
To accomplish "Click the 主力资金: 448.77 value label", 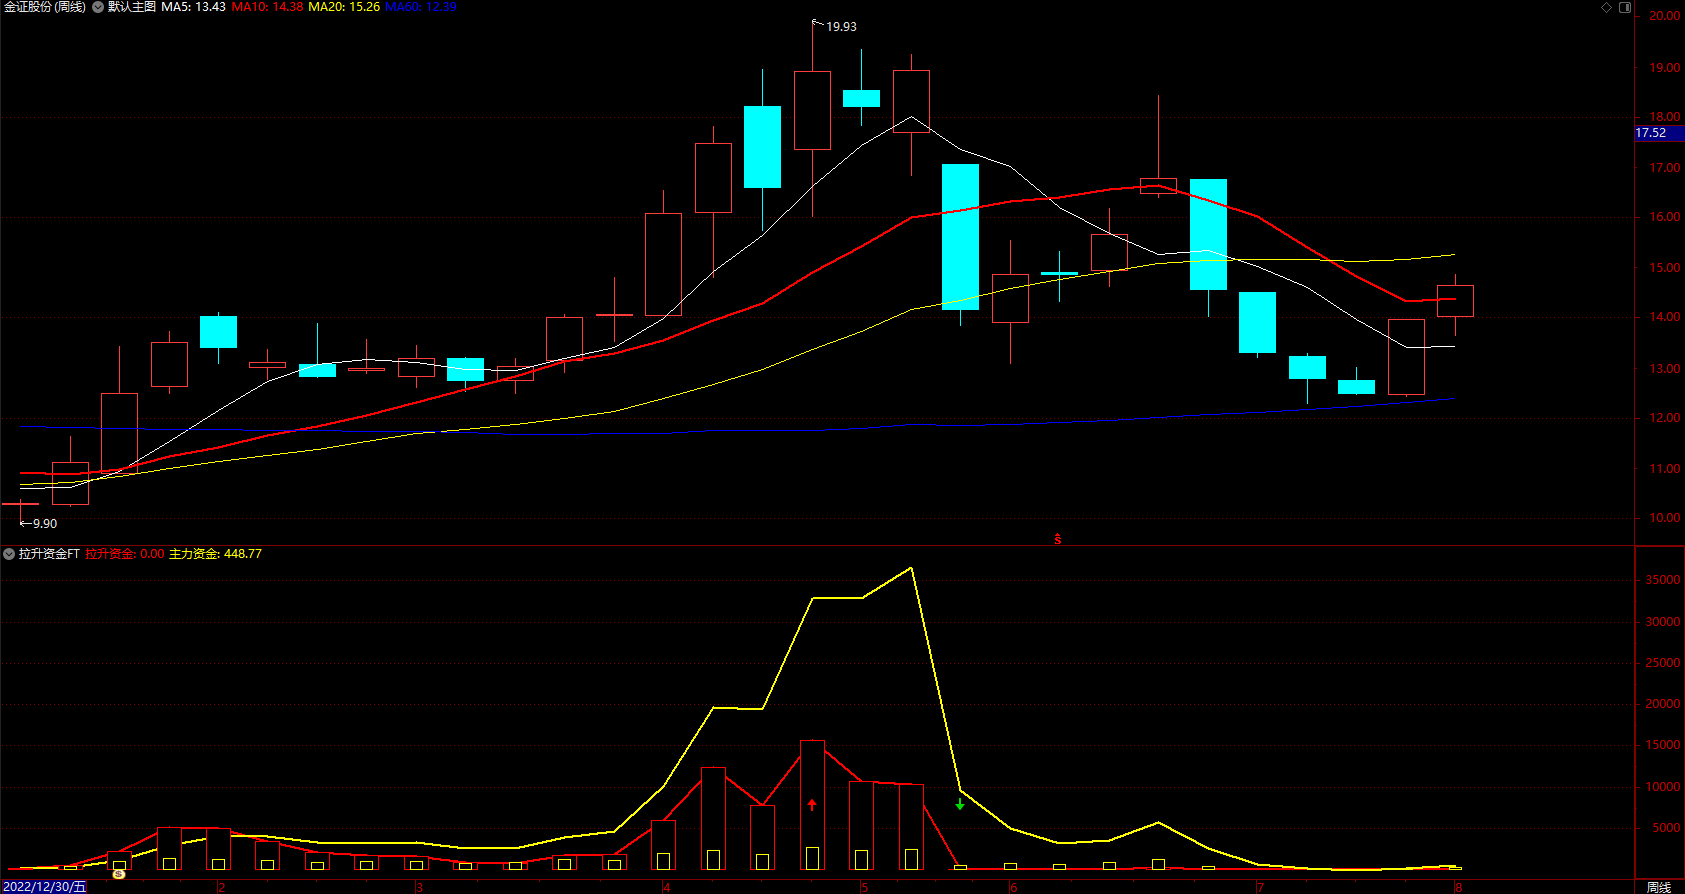I will [215, 554].
